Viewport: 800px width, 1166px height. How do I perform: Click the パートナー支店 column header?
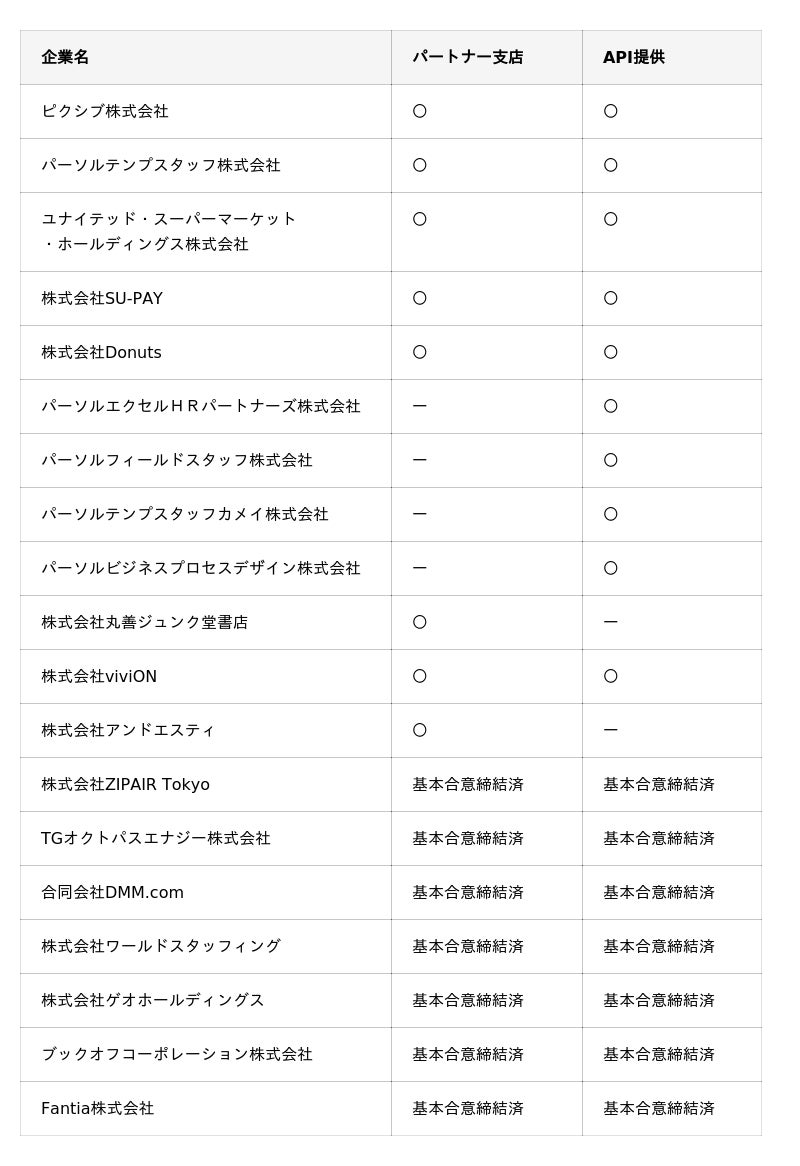point(467,57)
